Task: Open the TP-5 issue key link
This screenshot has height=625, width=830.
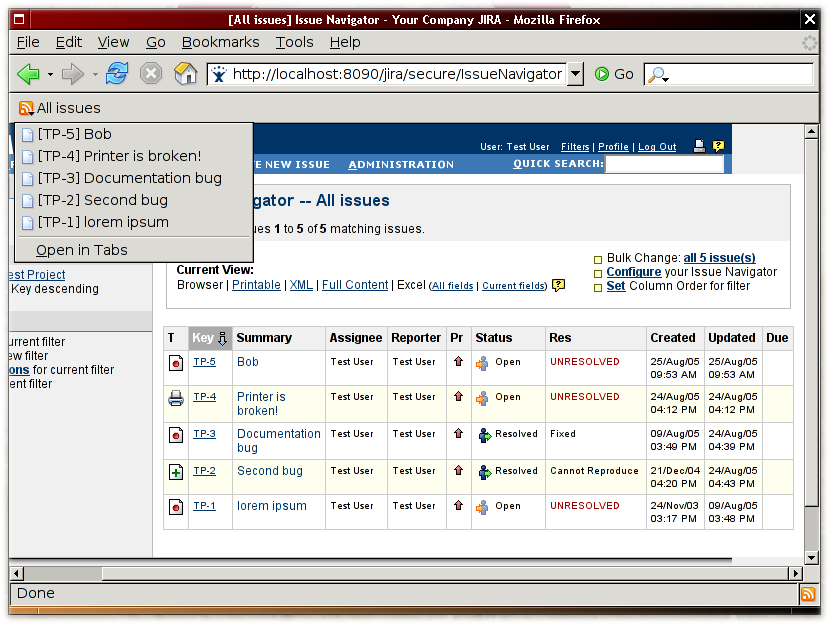Action: 204,361
